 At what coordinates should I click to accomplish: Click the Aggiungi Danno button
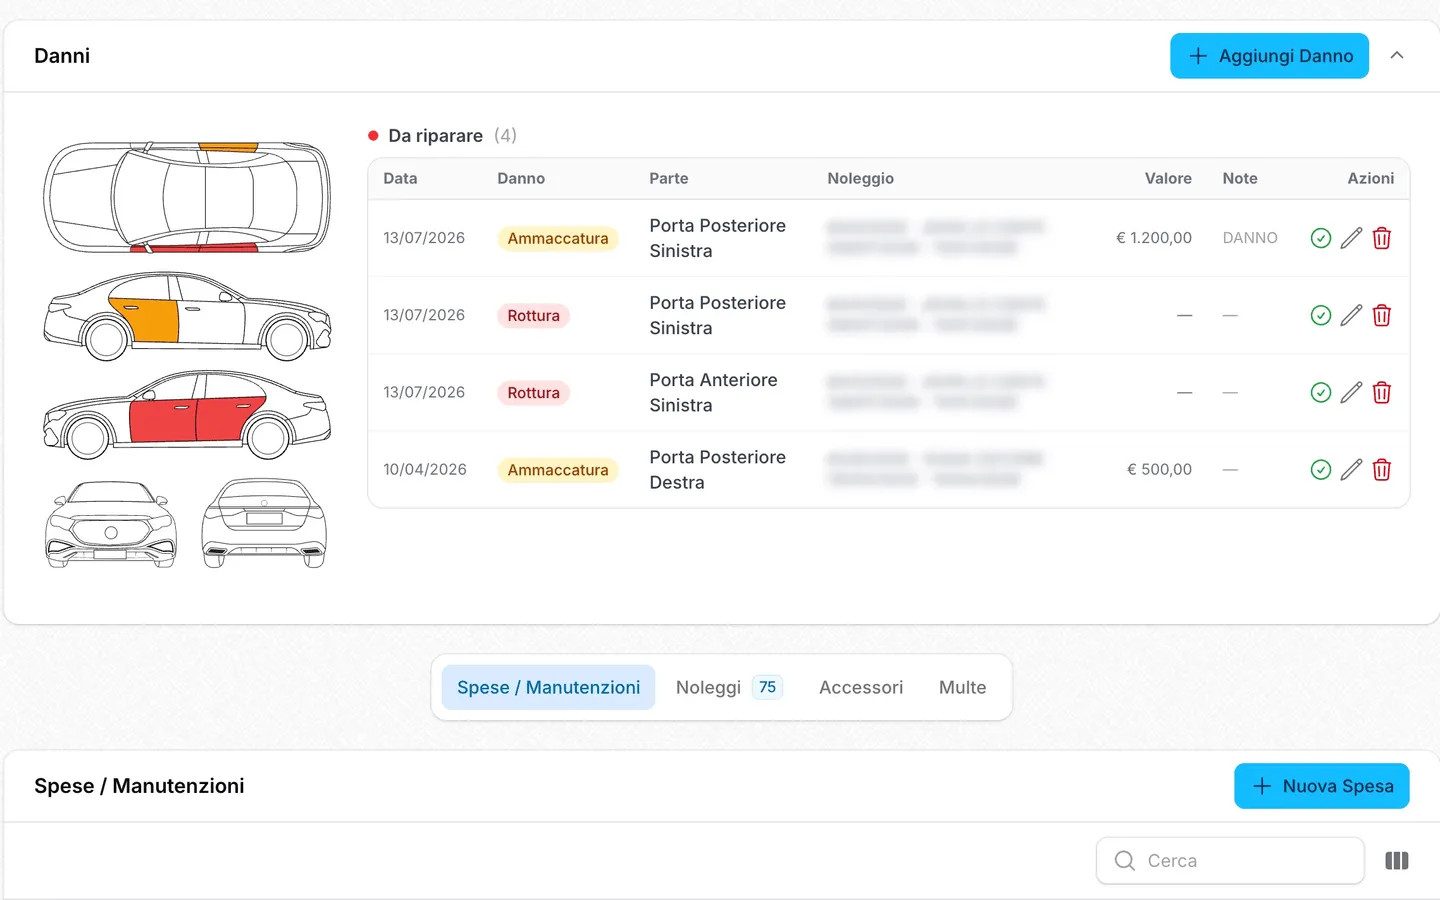[1269, 56]
